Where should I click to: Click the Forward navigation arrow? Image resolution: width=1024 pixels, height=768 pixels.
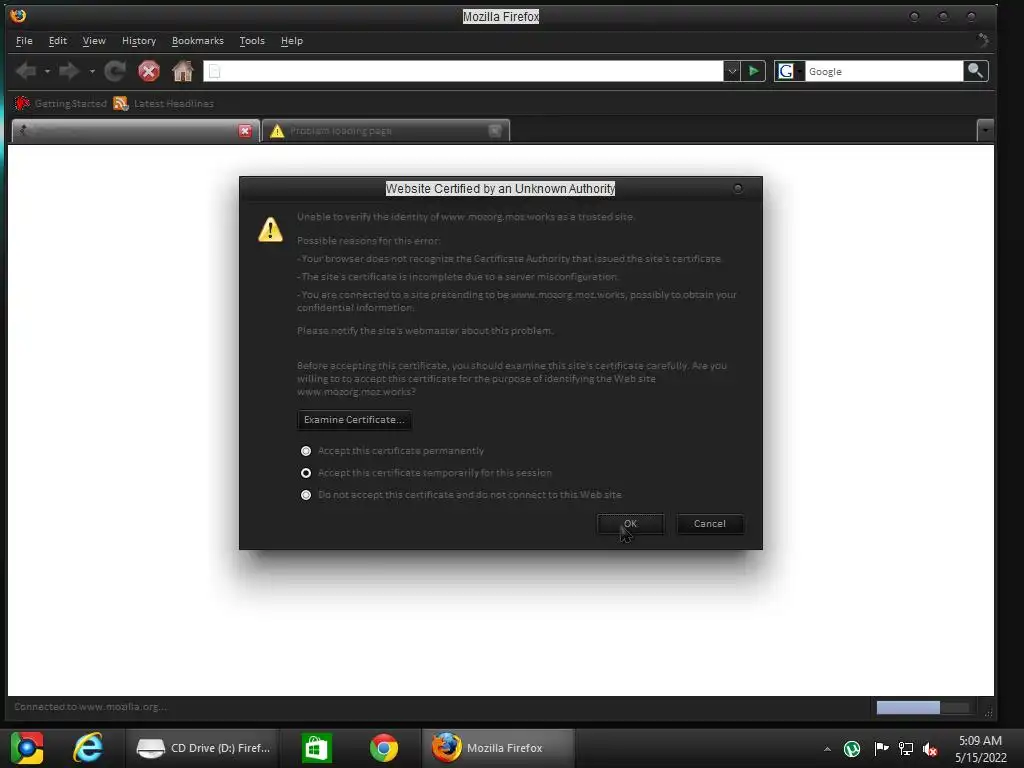point(69,71)
